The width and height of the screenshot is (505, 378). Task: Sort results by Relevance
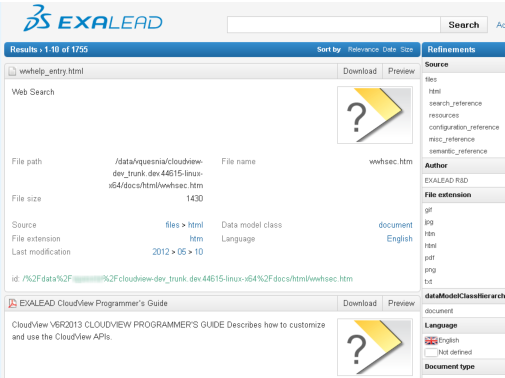[x=363, y=50]
